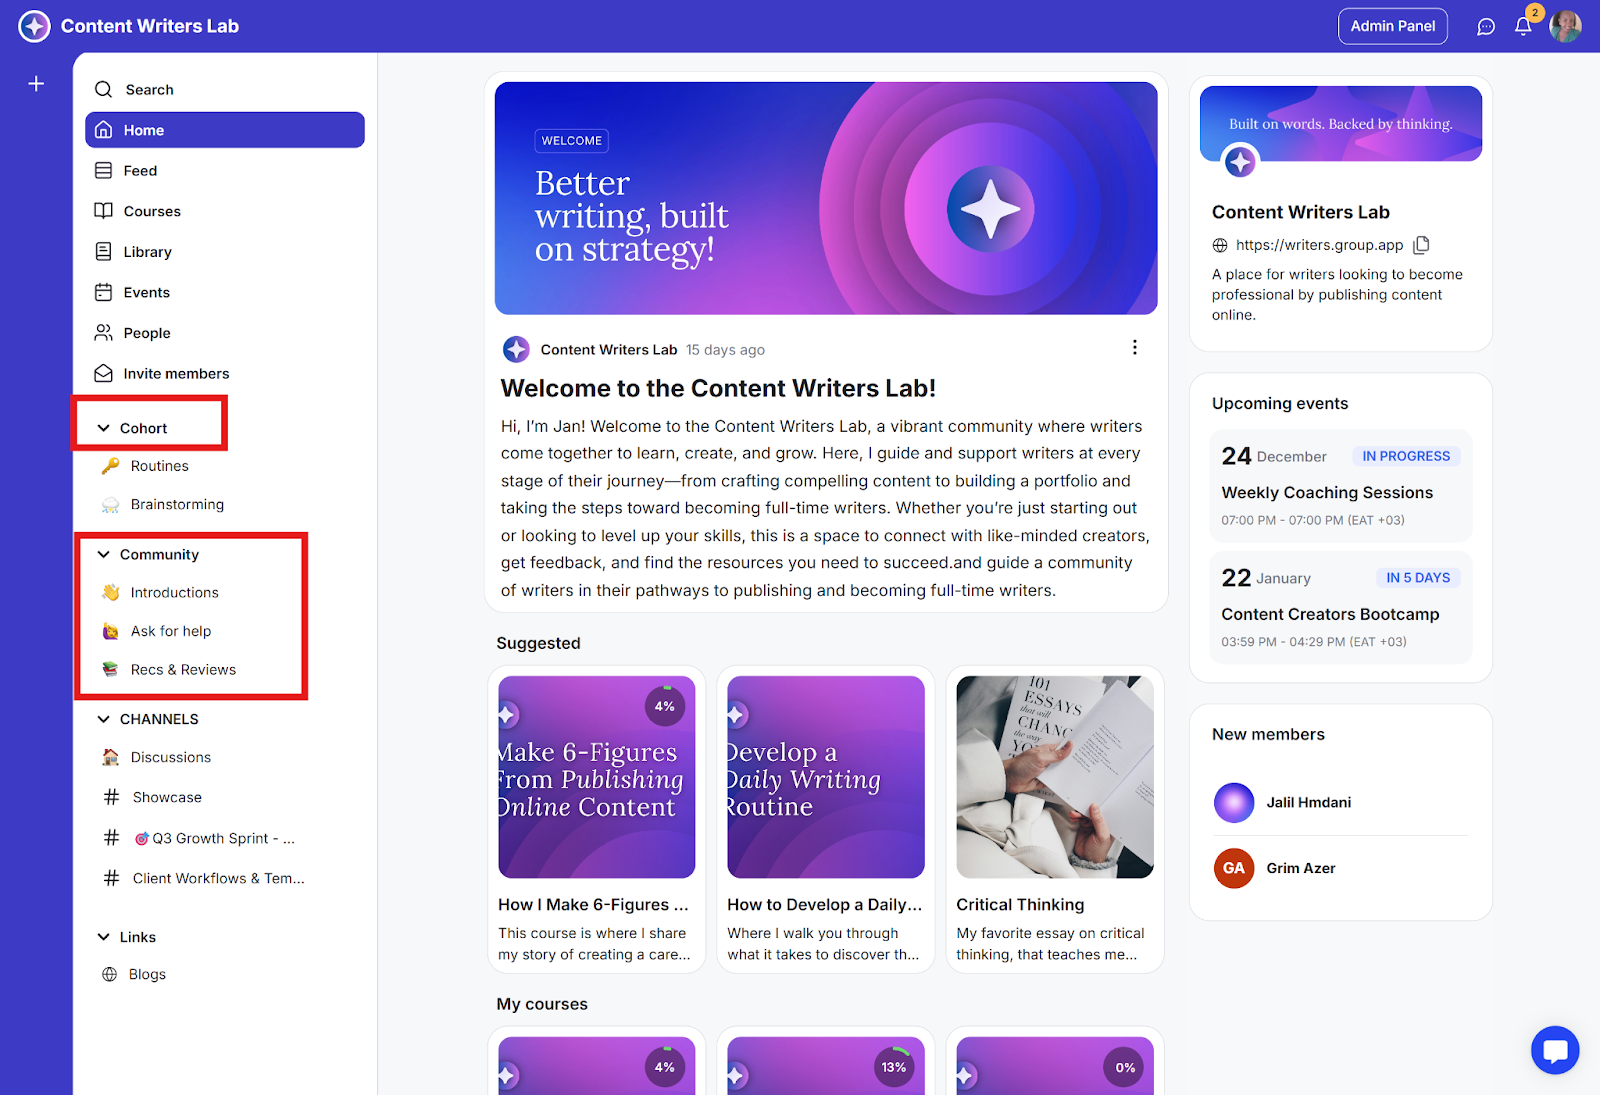Screen dimensions: 1600x1095
Task: Click the Blogs globe icon
Action: [x=110, y=975]
